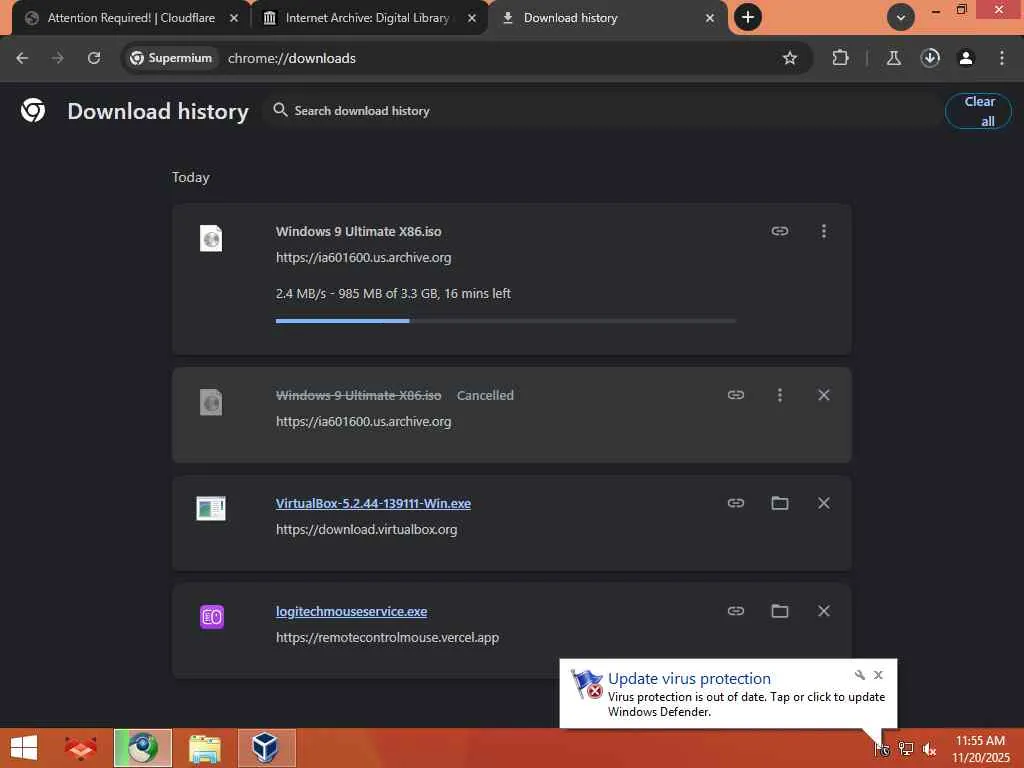Image resolution: width=1024 pixels, height=768 pixels.
Task: Click the Action Center flag tray icon
Action: (x=882, y=749)
